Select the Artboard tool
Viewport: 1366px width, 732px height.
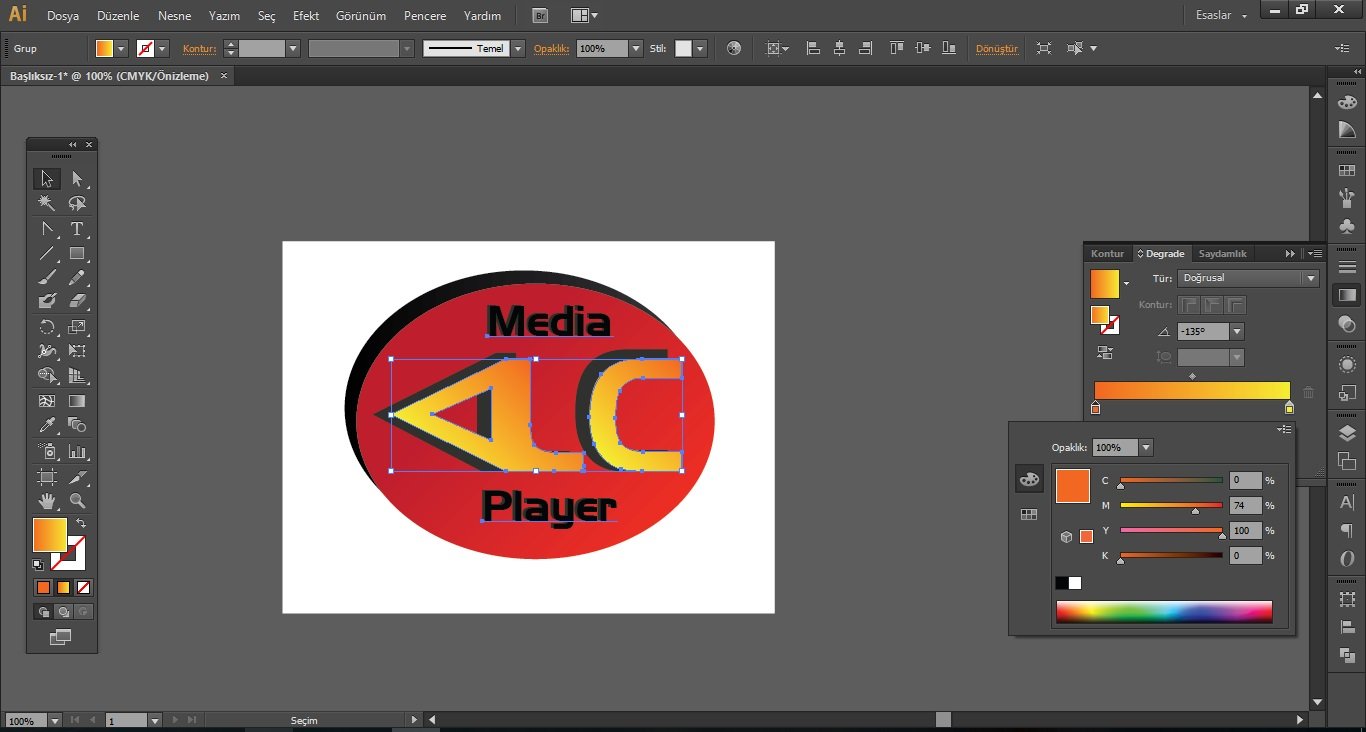click(46, 477)
